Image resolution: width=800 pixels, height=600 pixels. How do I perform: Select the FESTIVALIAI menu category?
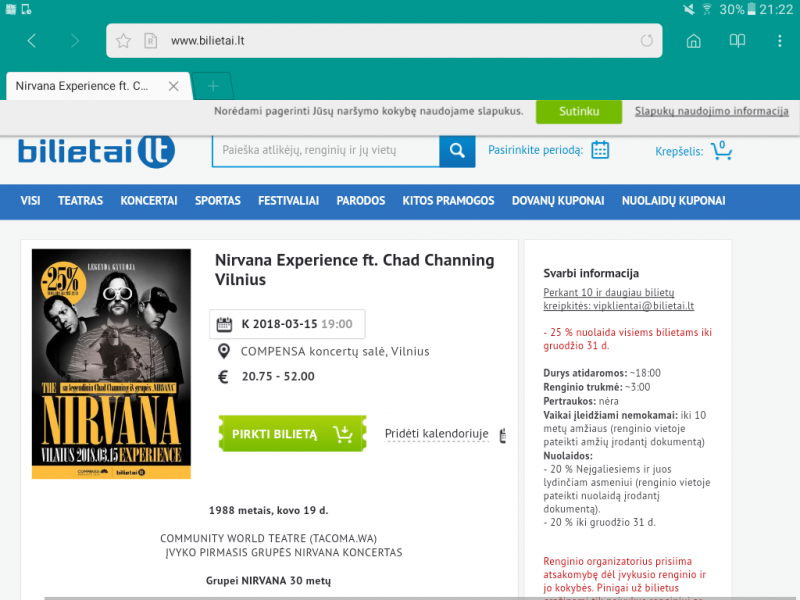[x=288, y=201]
